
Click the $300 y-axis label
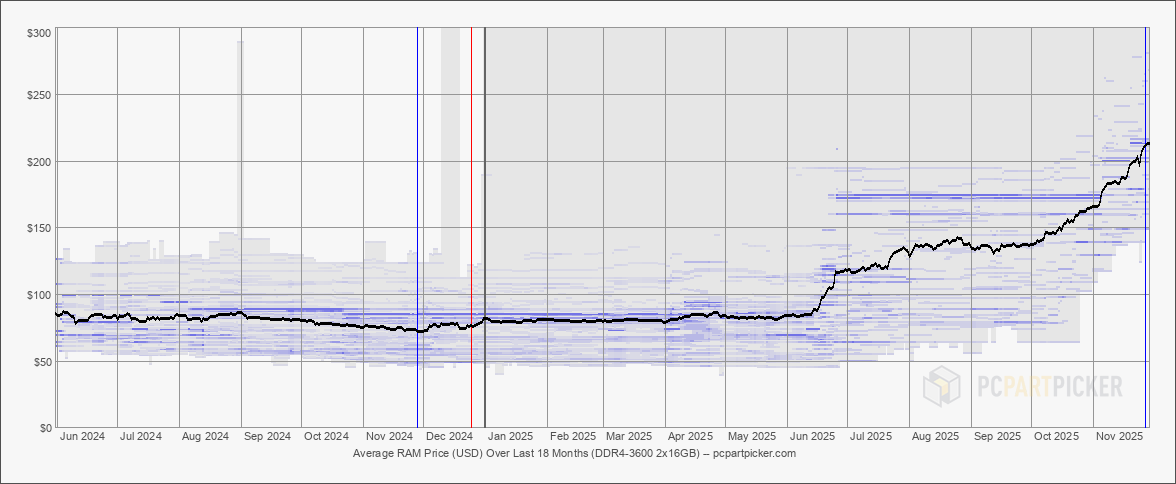[x=39, y=33]
